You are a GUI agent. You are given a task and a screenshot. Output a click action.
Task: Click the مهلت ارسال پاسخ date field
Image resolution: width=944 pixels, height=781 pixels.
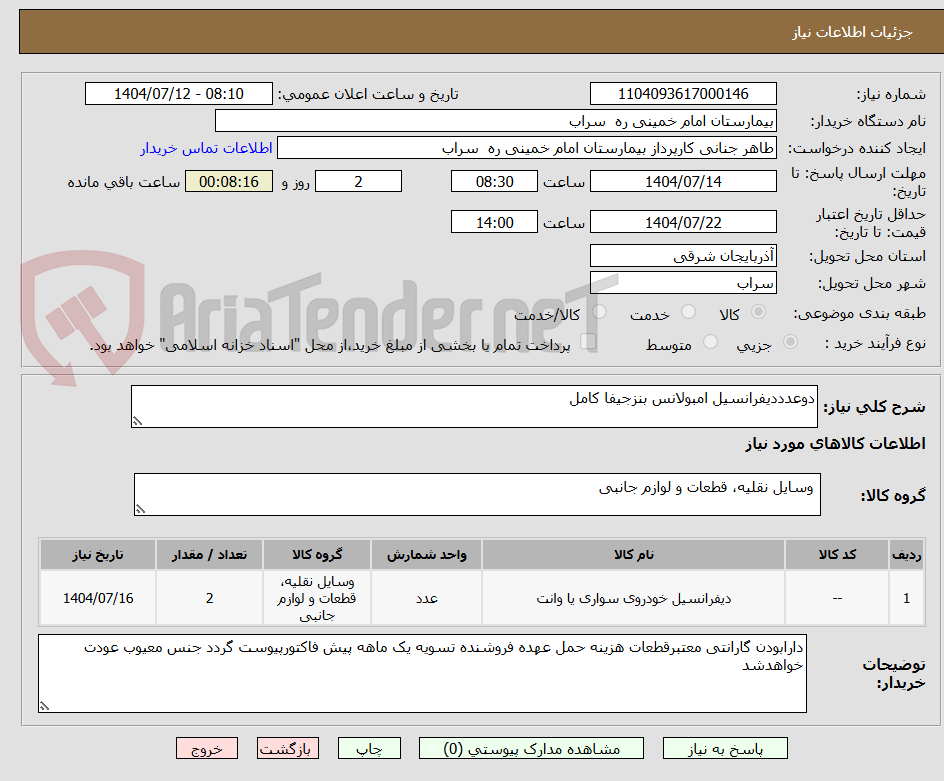pyautogui.click(x=684, y=181)
